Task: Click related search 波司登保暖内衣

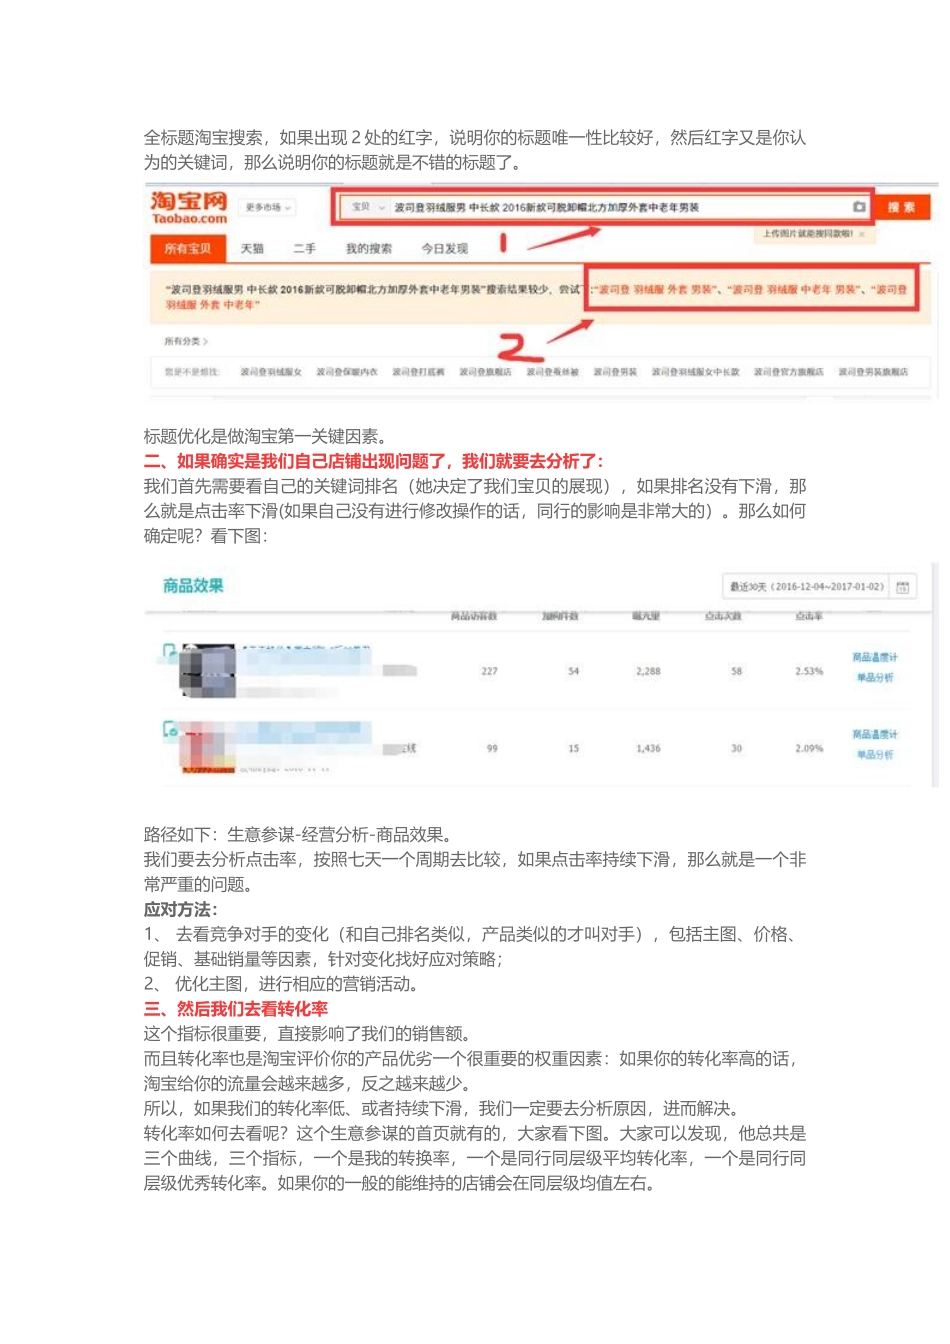Action: point(347,372)
